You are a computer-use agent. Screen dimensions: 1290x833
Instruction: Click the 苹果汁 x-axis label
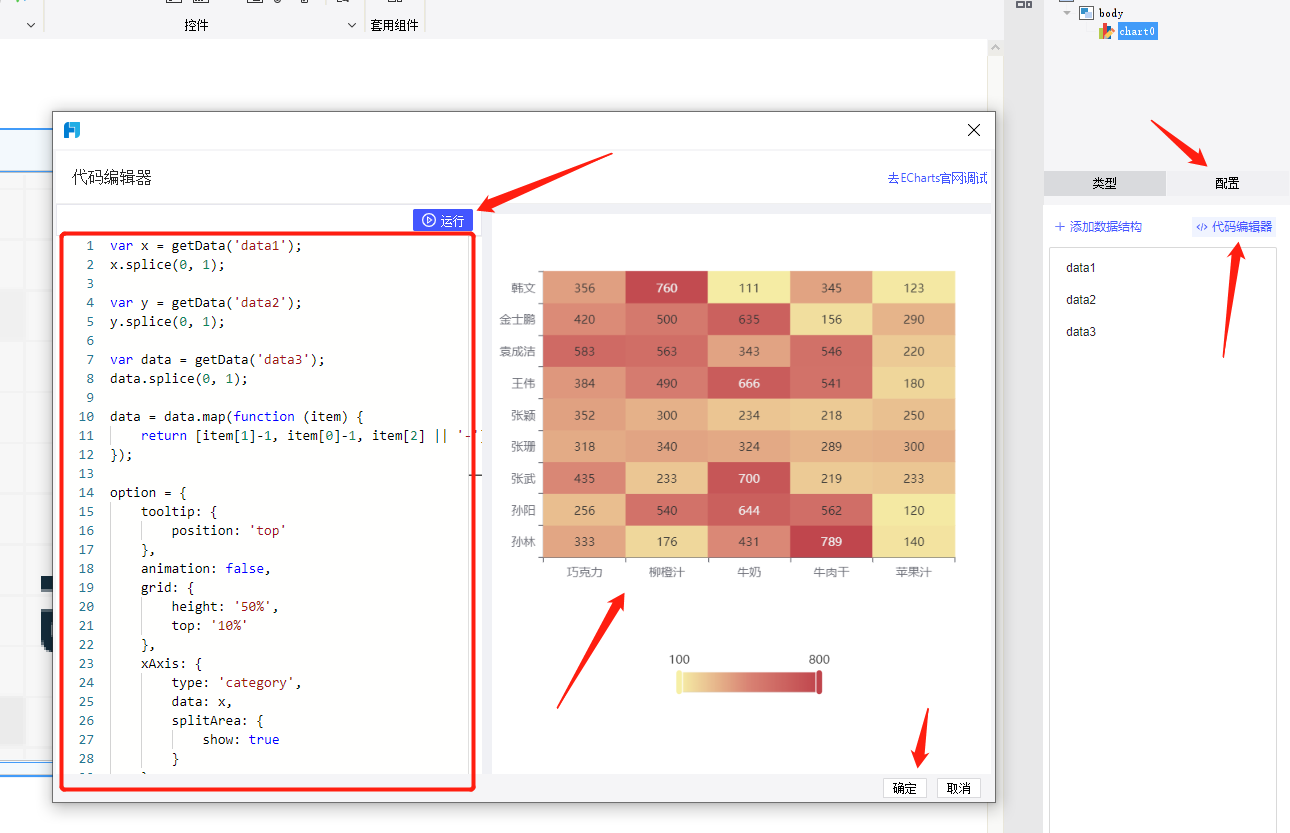914,573
